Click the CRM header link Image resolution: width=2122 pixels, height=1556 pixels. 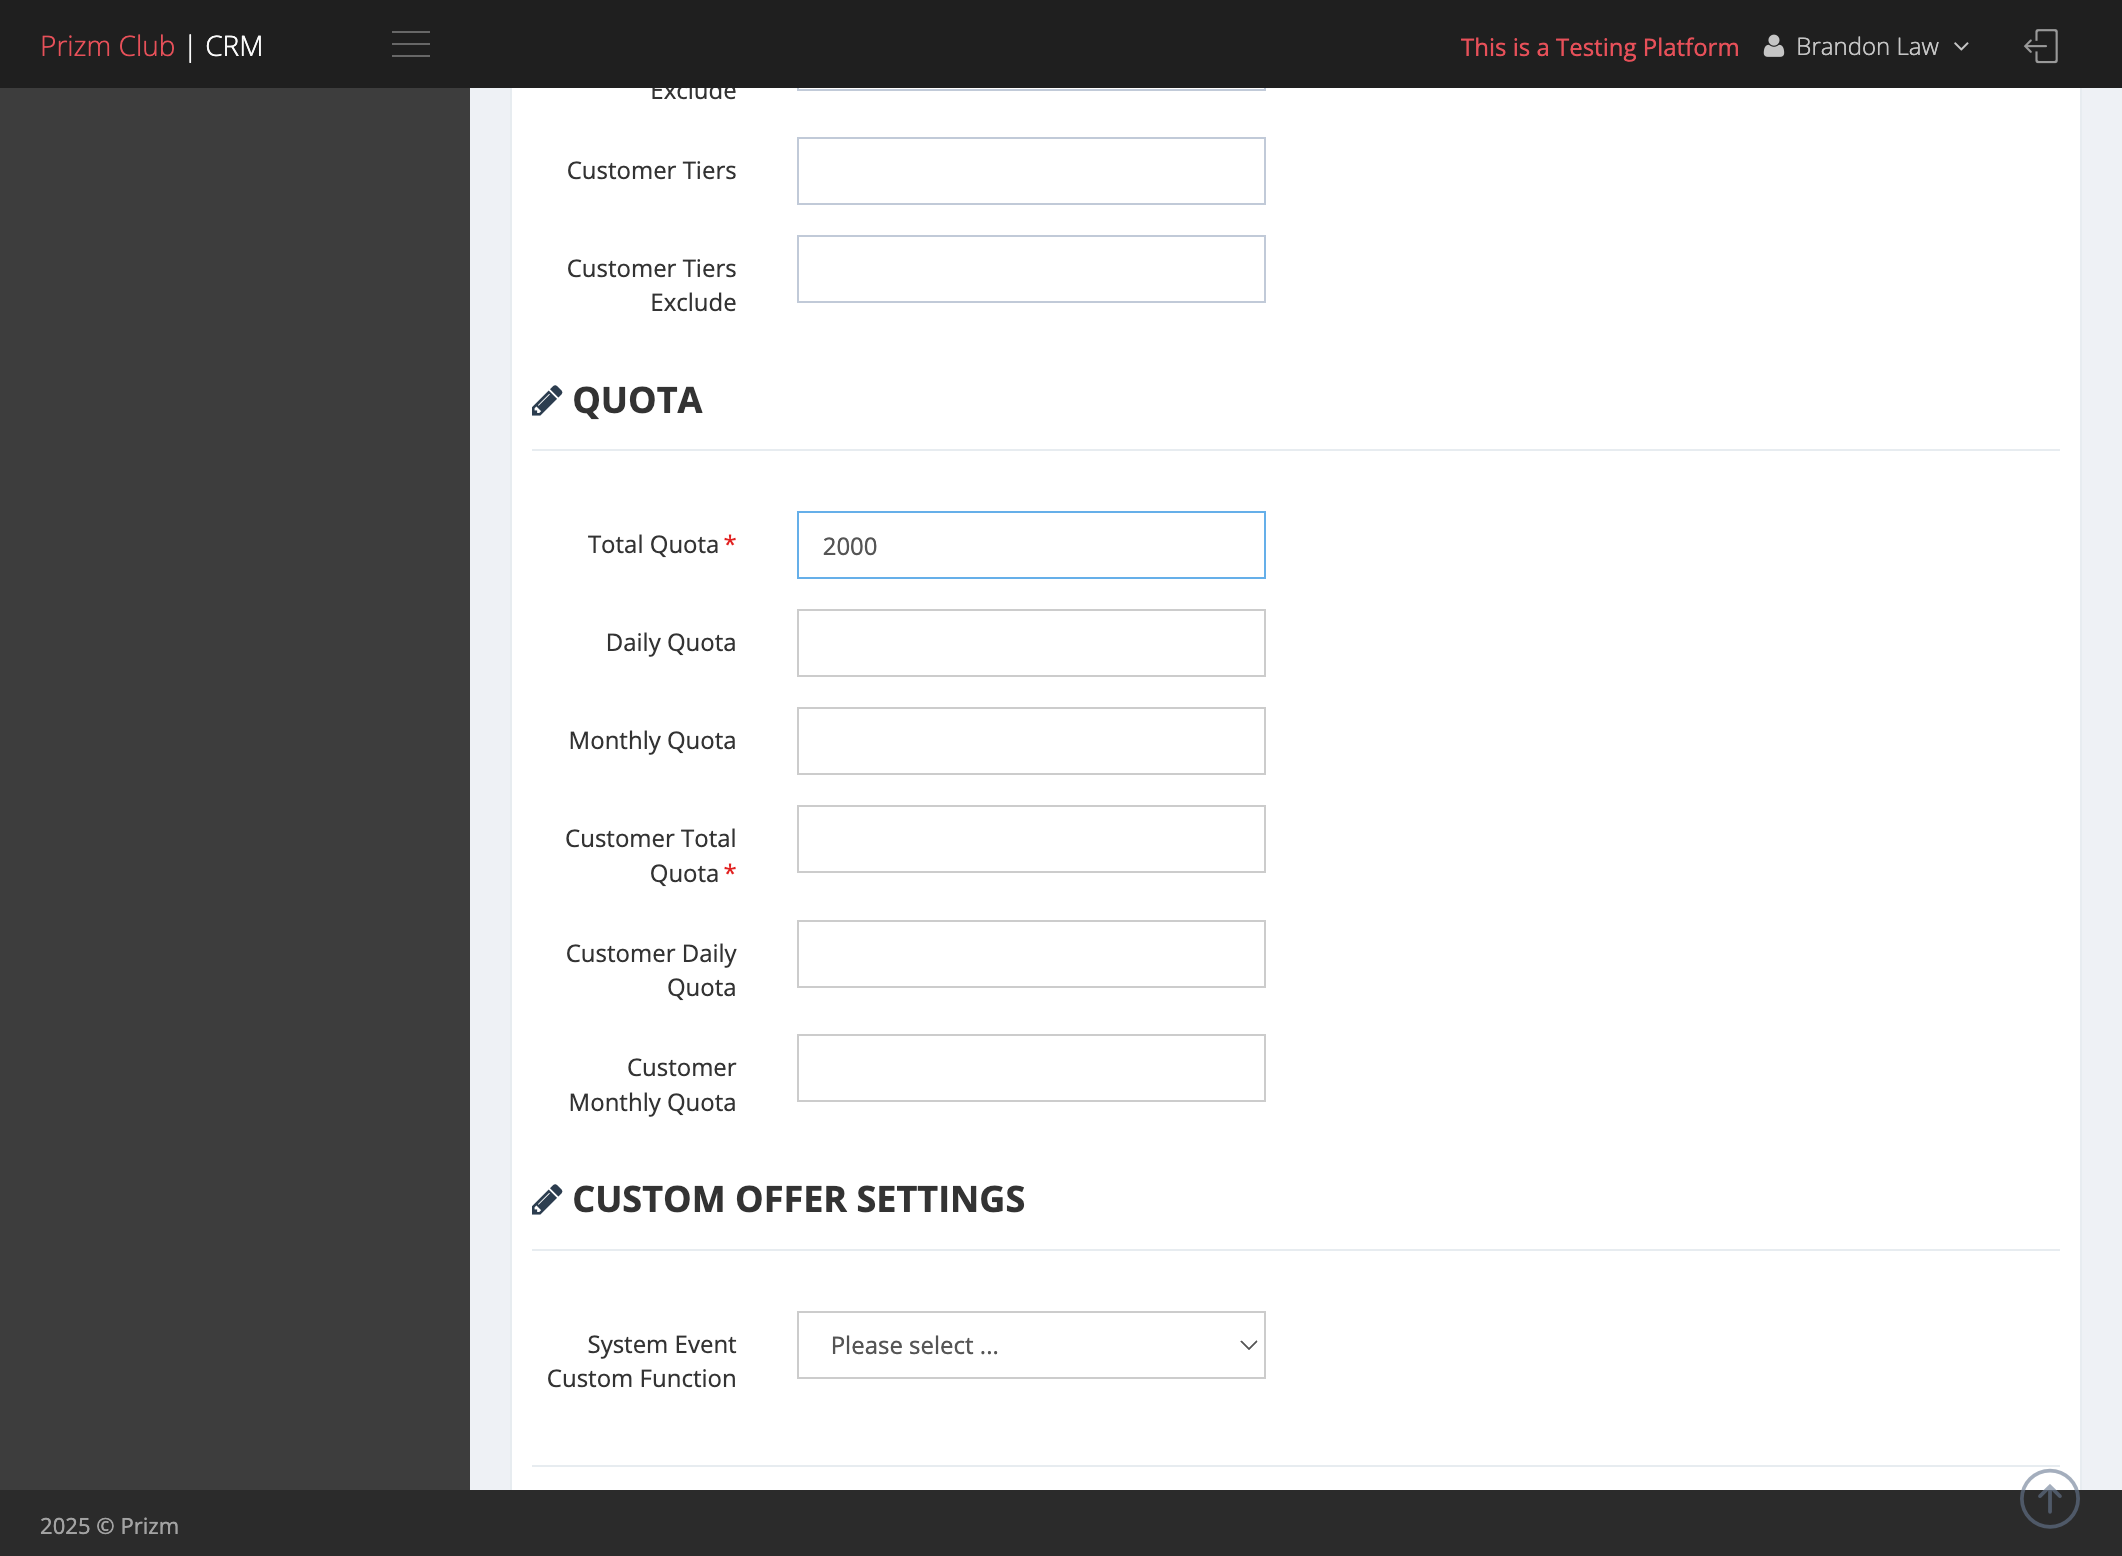pos(234,46)
